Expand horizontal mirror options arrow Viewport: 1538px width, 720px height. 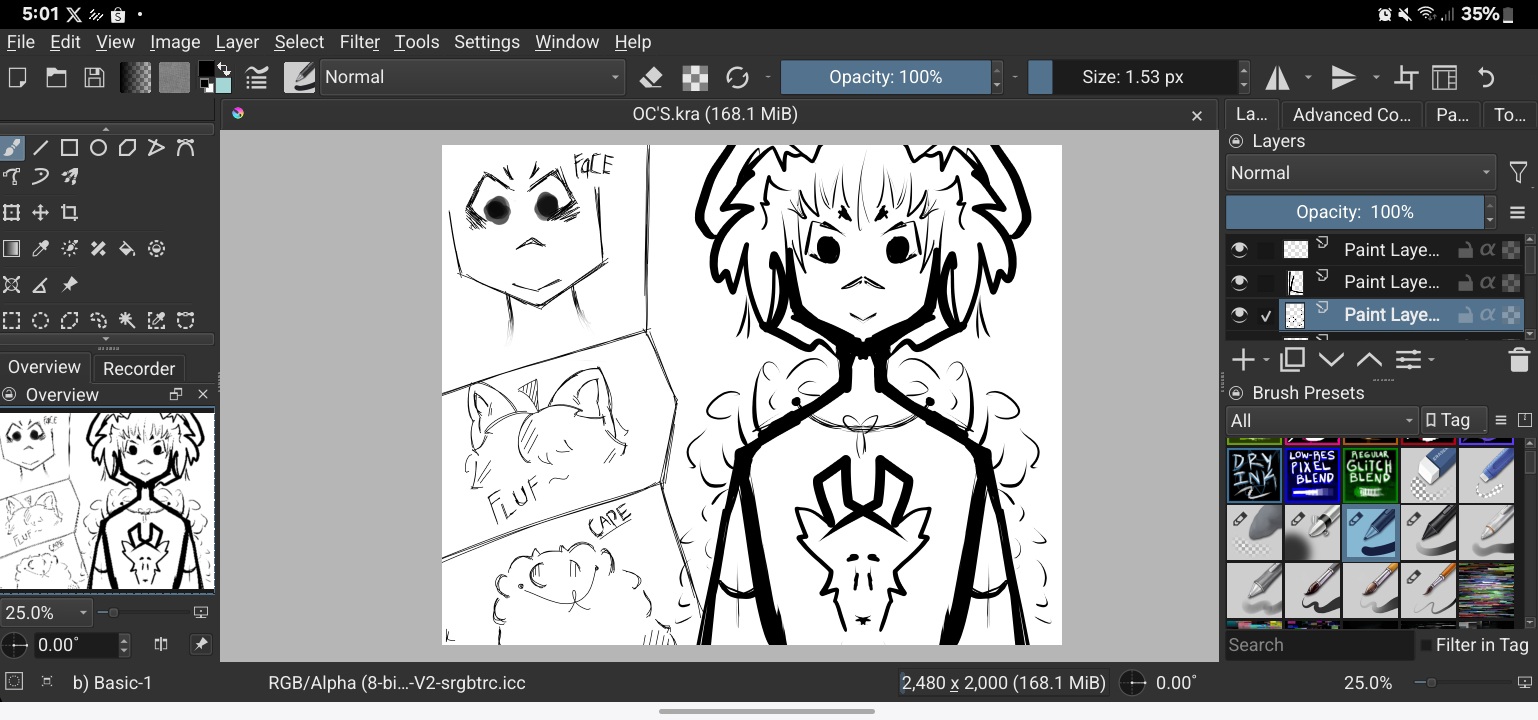click(x=1308, y=78)
